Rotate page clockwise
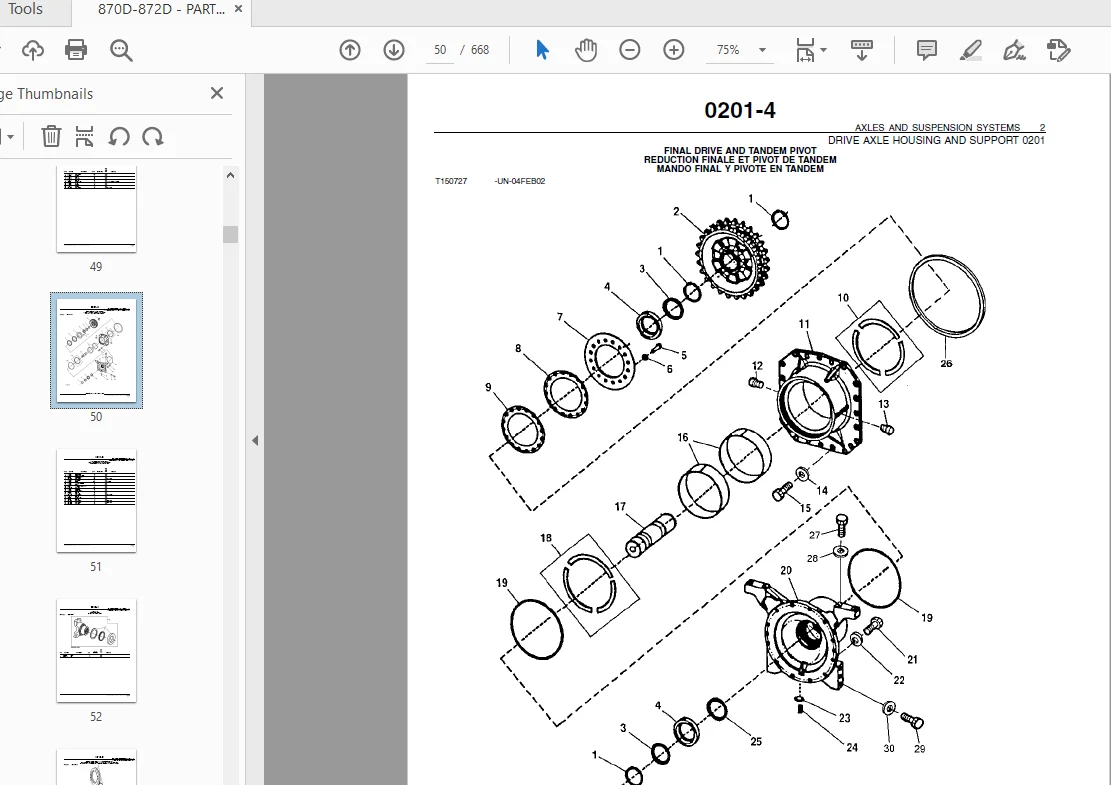1111x785 pixels. point(152,136)
